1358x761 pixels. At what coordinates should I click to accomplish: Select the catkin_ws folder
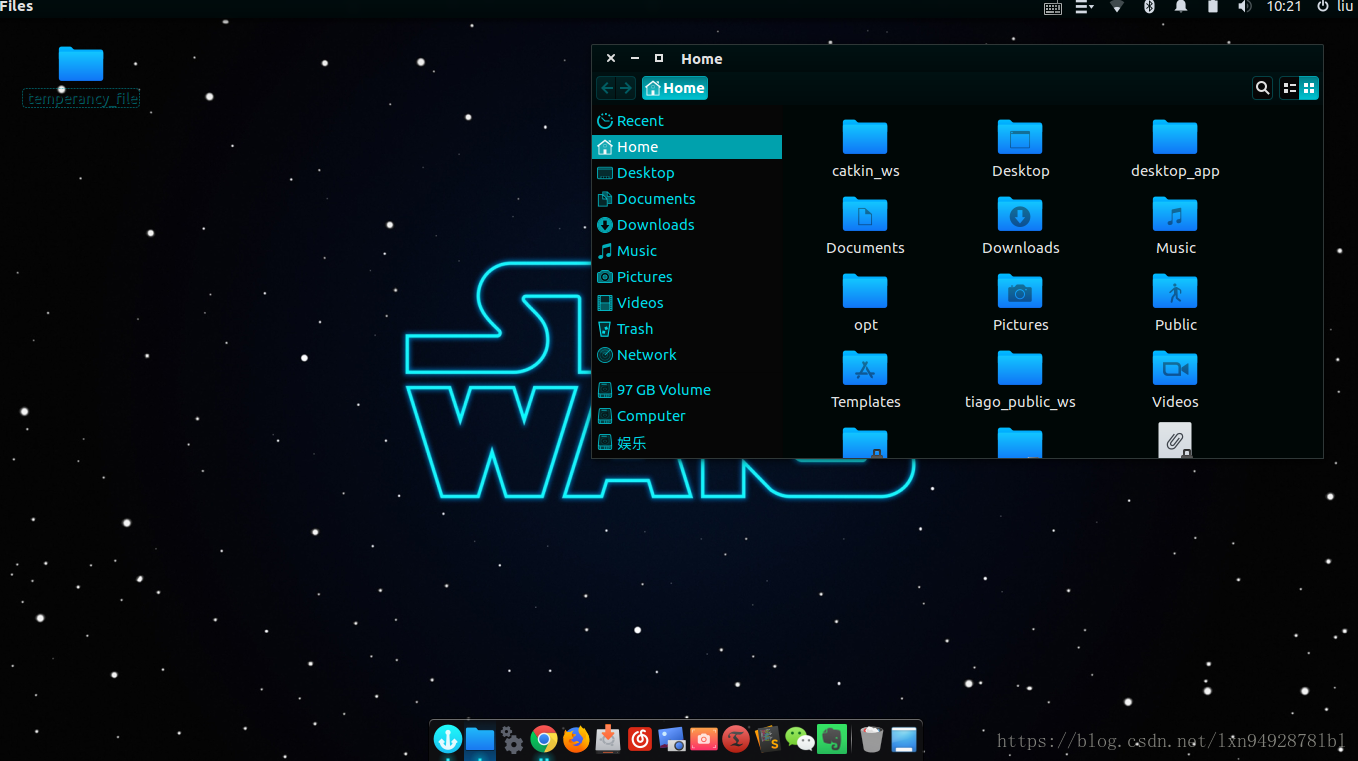[865, 149]
